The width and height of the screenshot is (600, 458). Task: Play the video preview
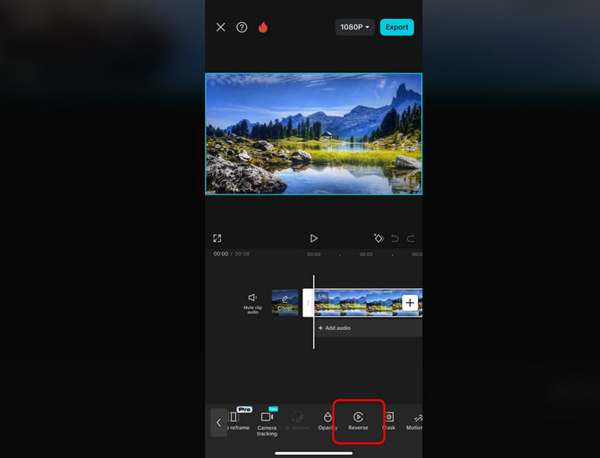pos(314,238)
